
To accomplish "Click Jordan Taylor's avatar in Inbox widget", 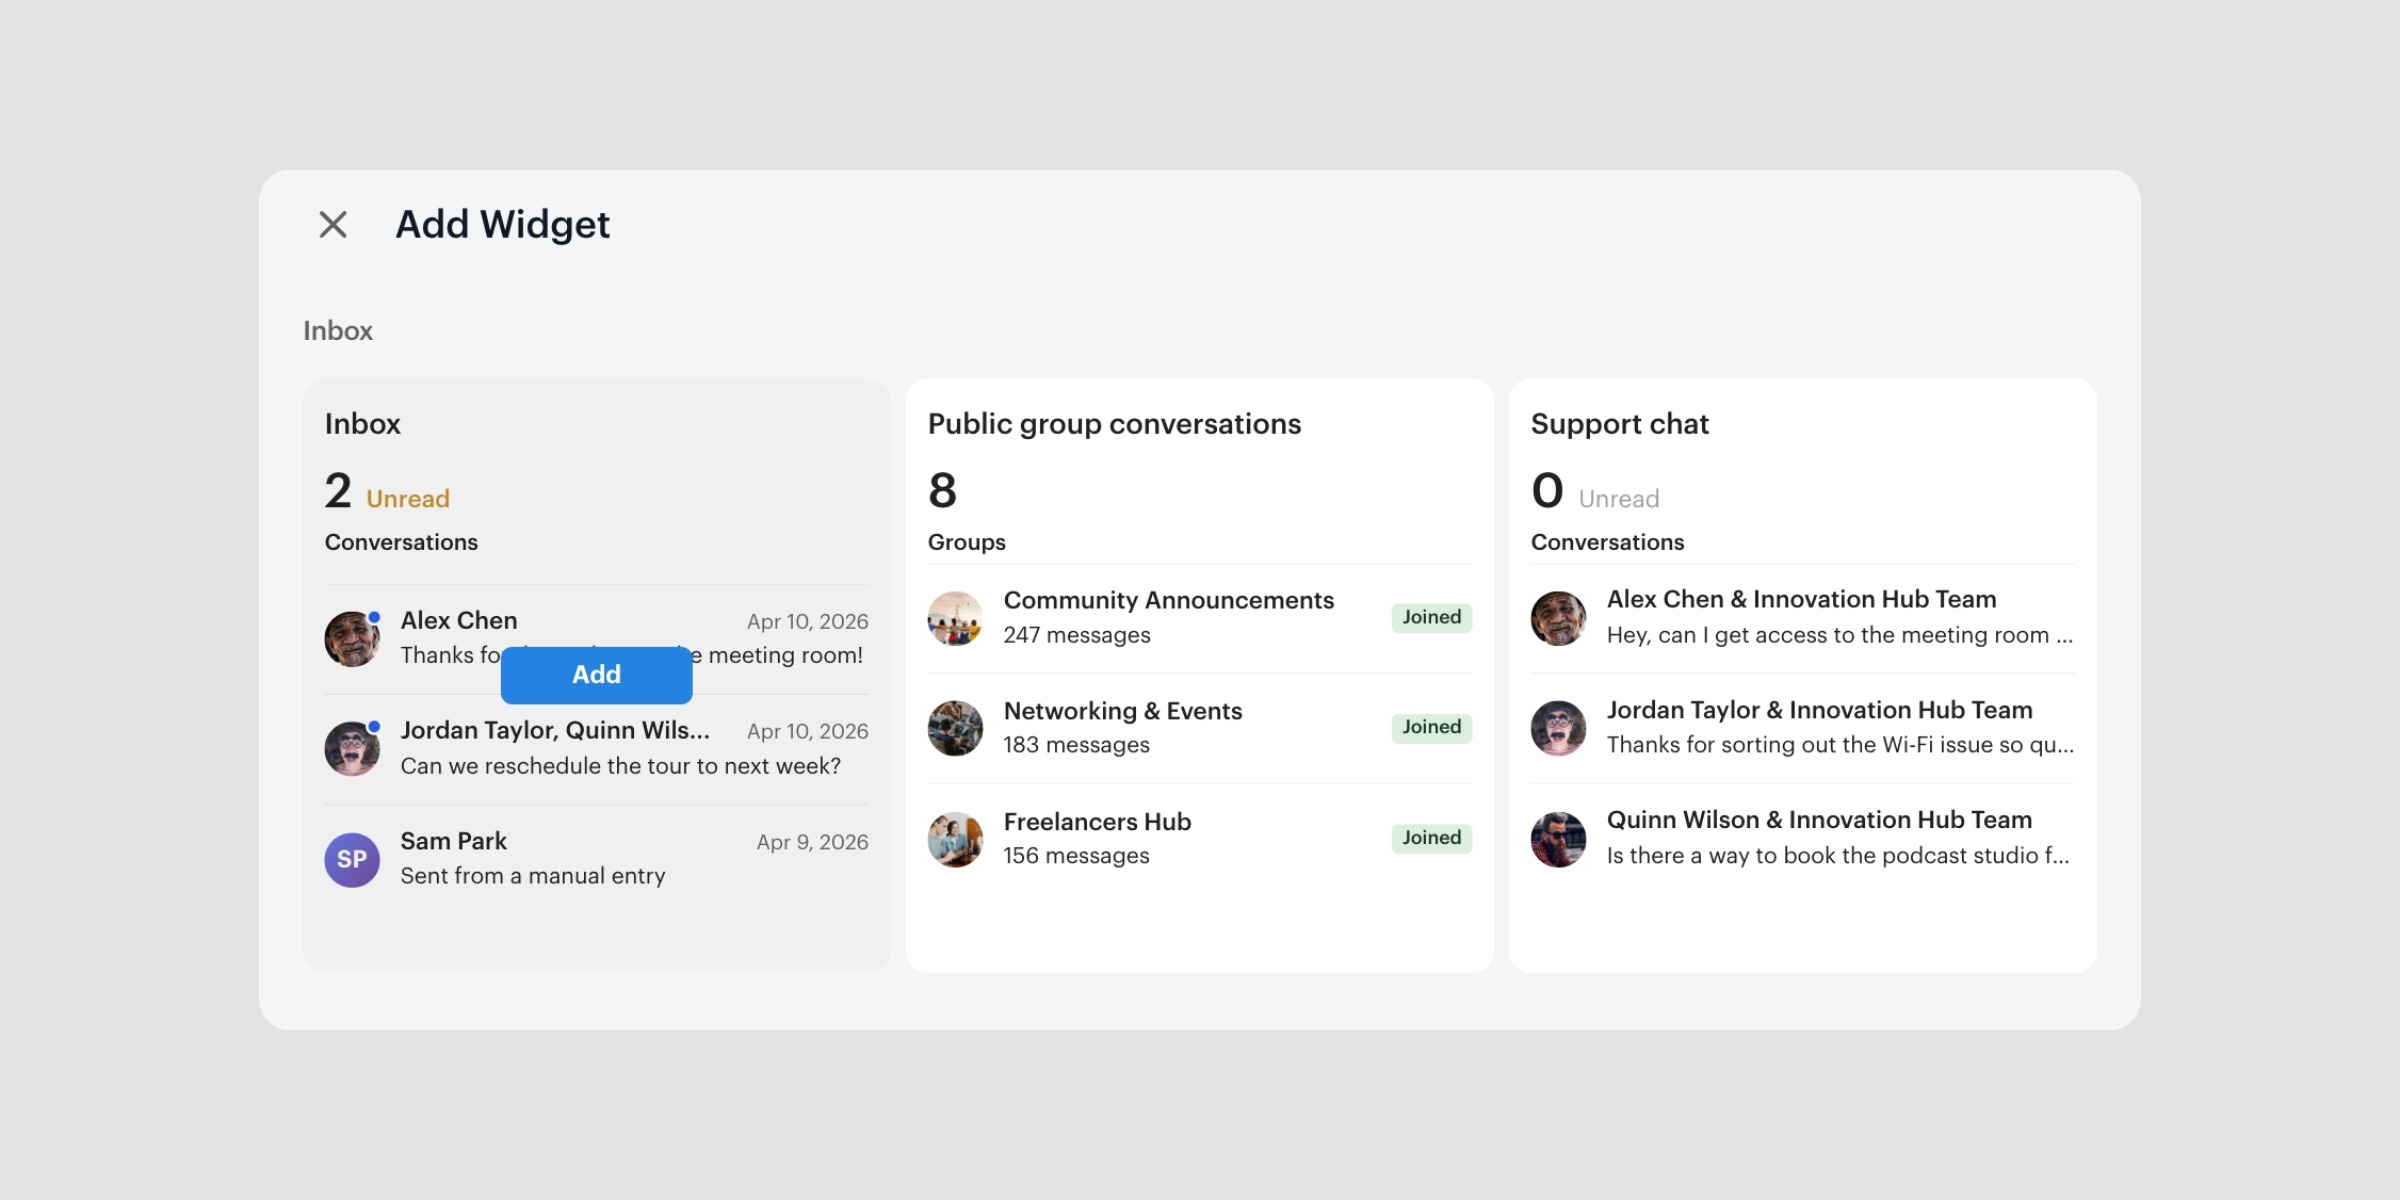I will pos(351,749).
